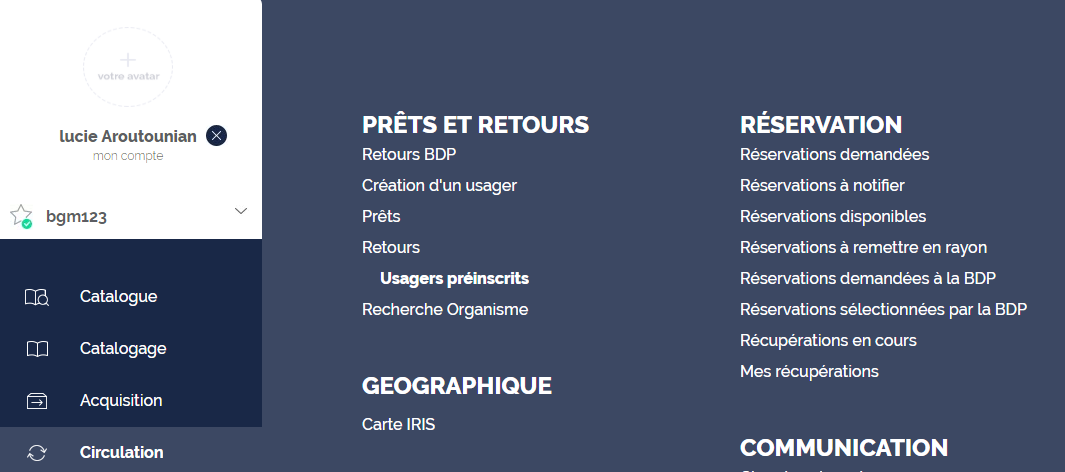Click the avatar upload plus placeholder

tap(128, 67)
